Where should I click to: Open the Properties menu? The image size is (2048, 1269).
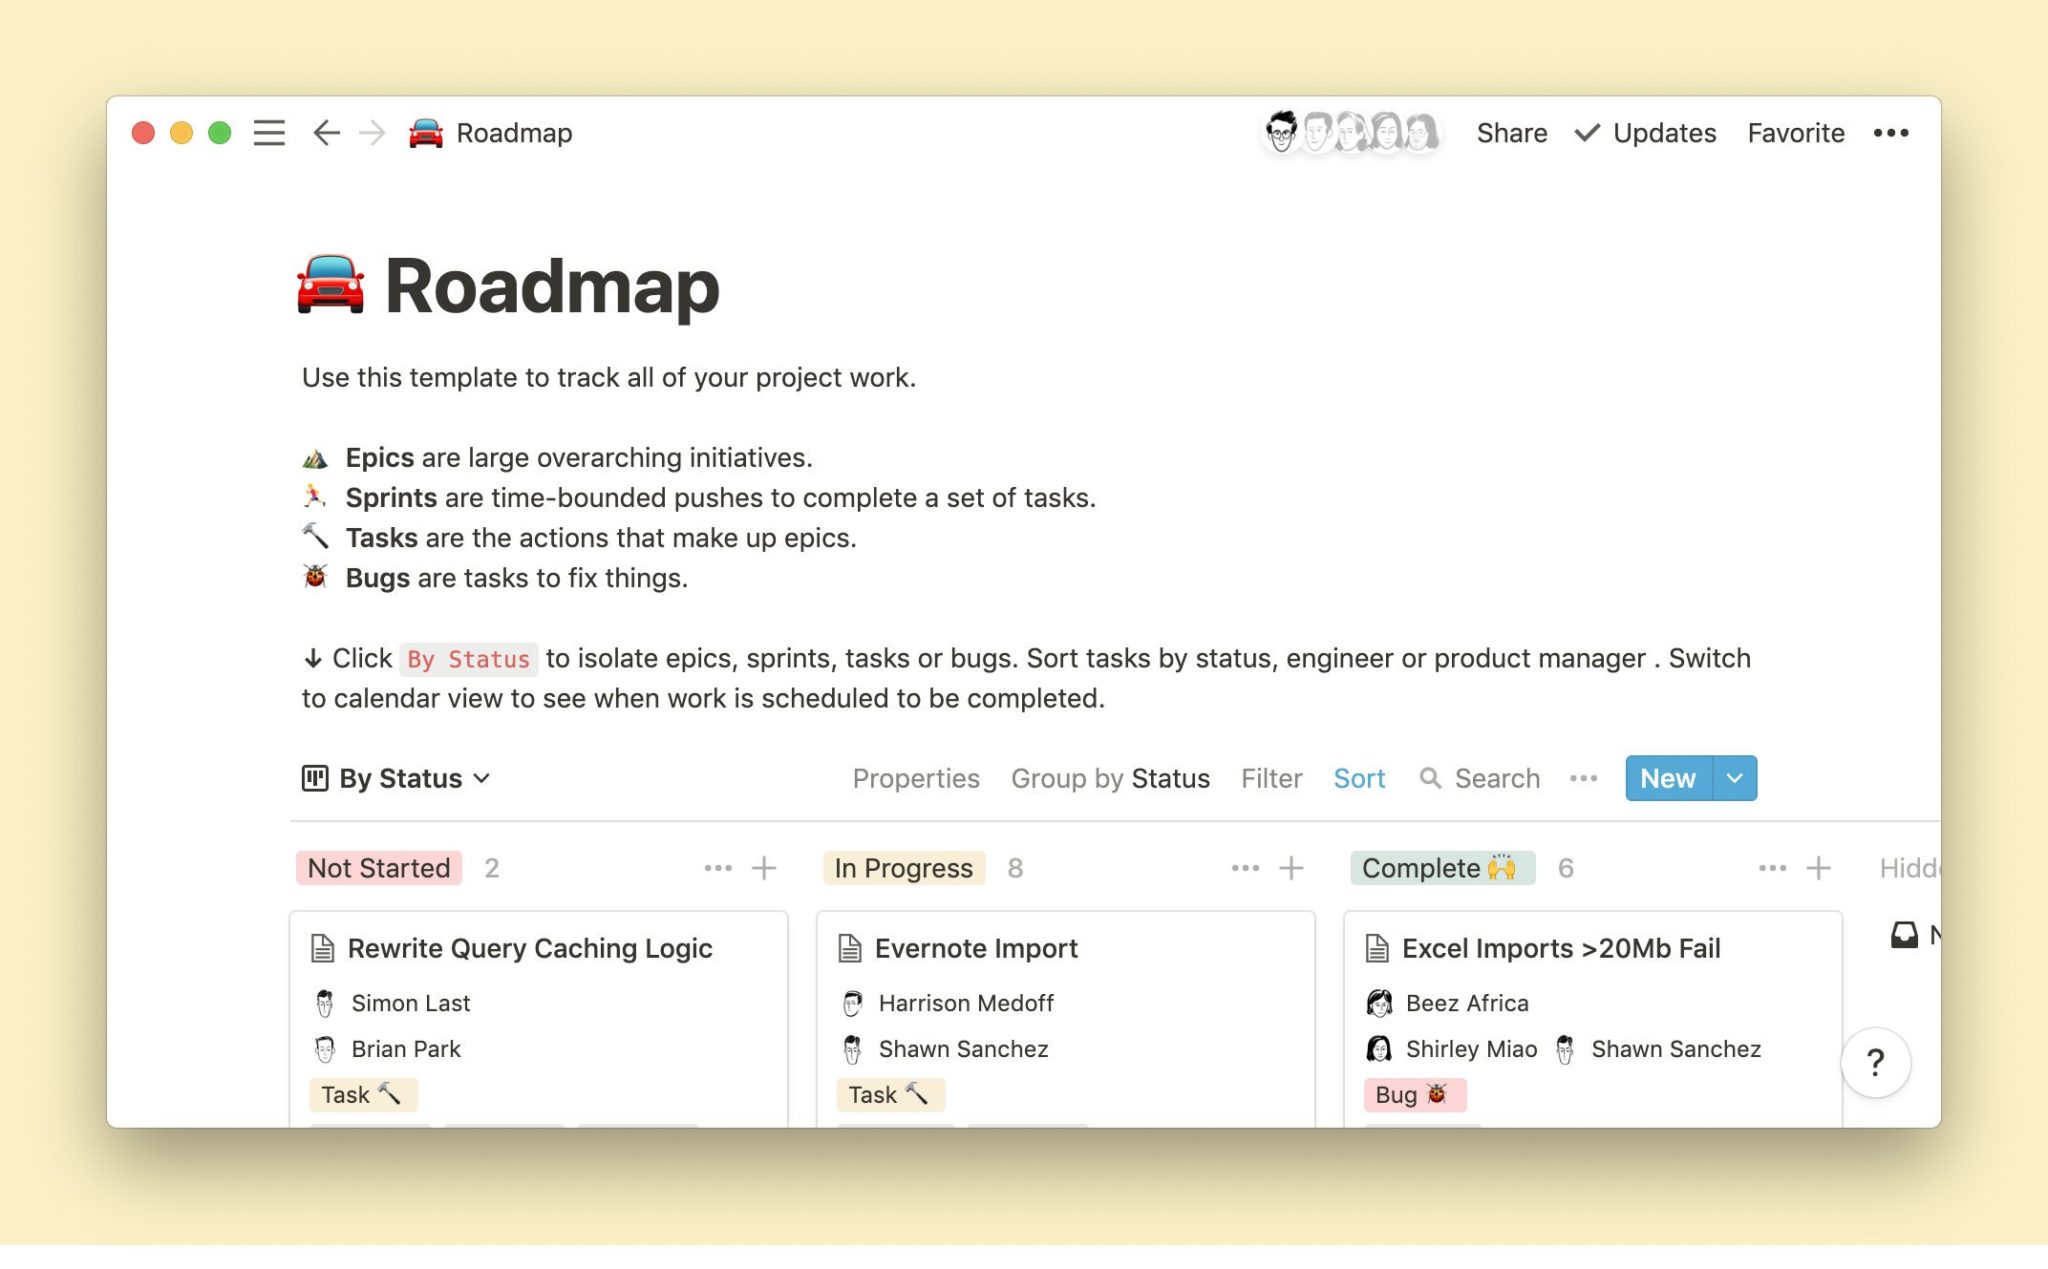pyautogui.click(x=915, y=778)
